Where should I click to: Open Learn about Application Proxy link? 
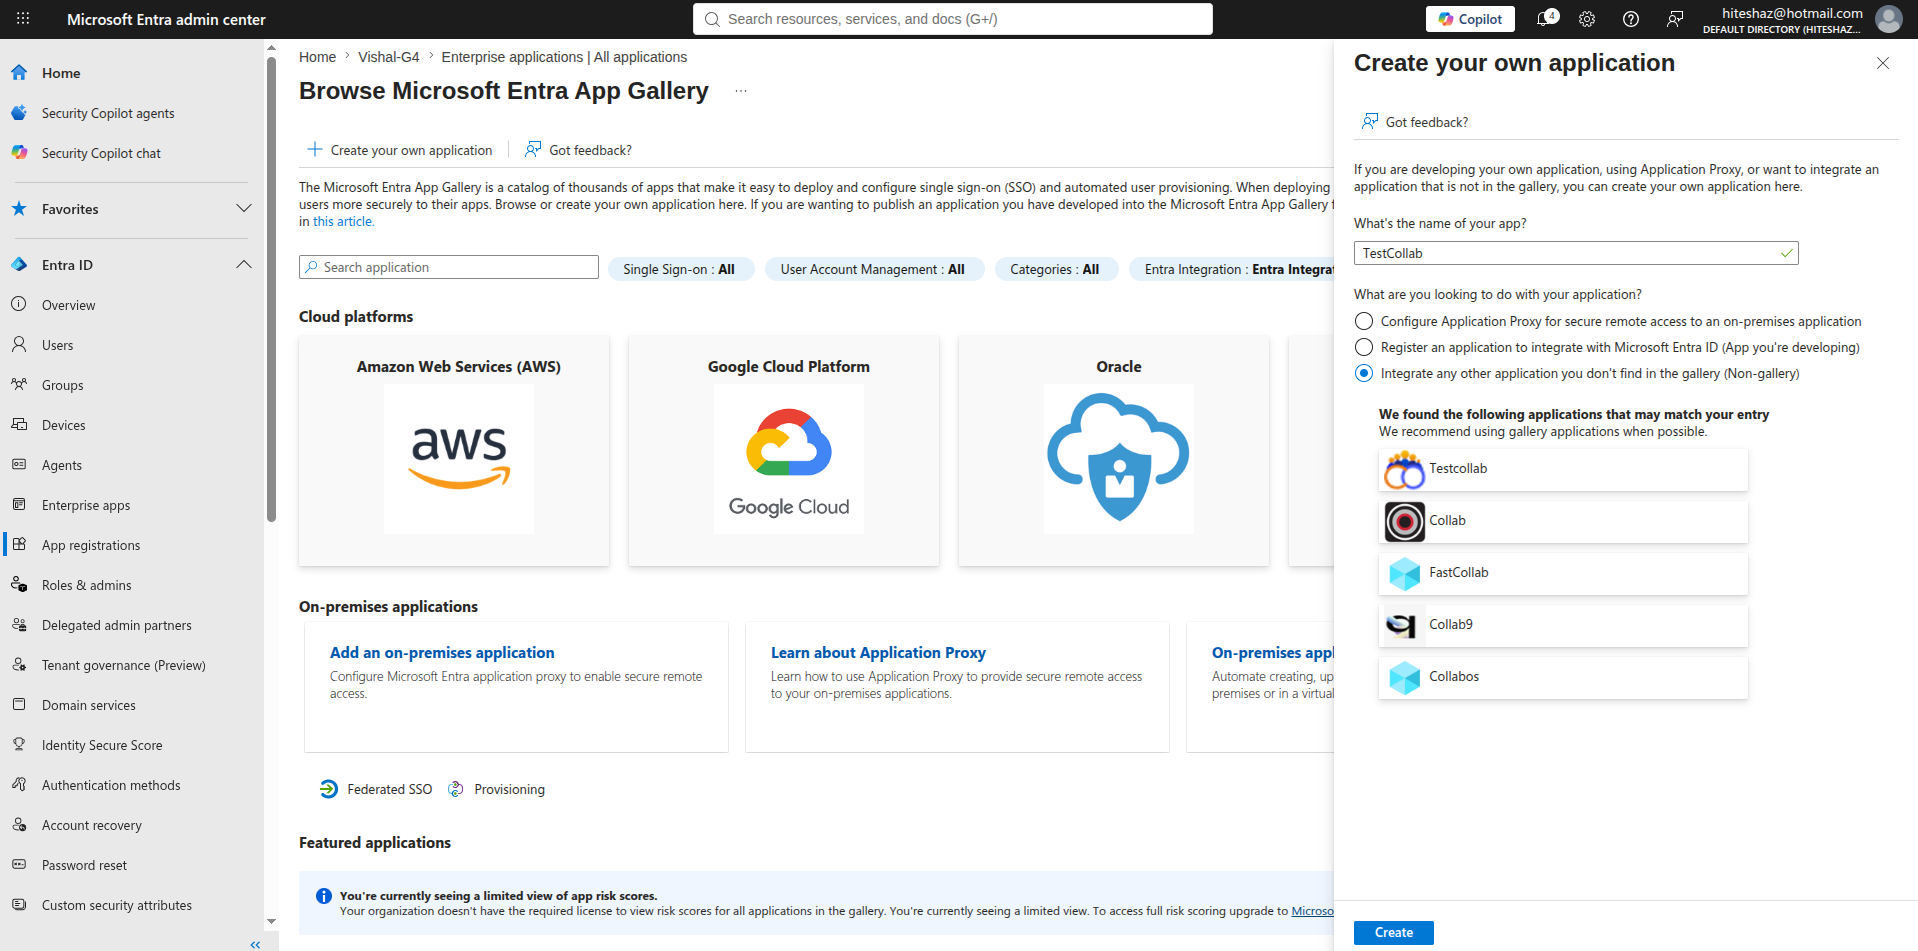pyautogui.click(x=878, y=652)
